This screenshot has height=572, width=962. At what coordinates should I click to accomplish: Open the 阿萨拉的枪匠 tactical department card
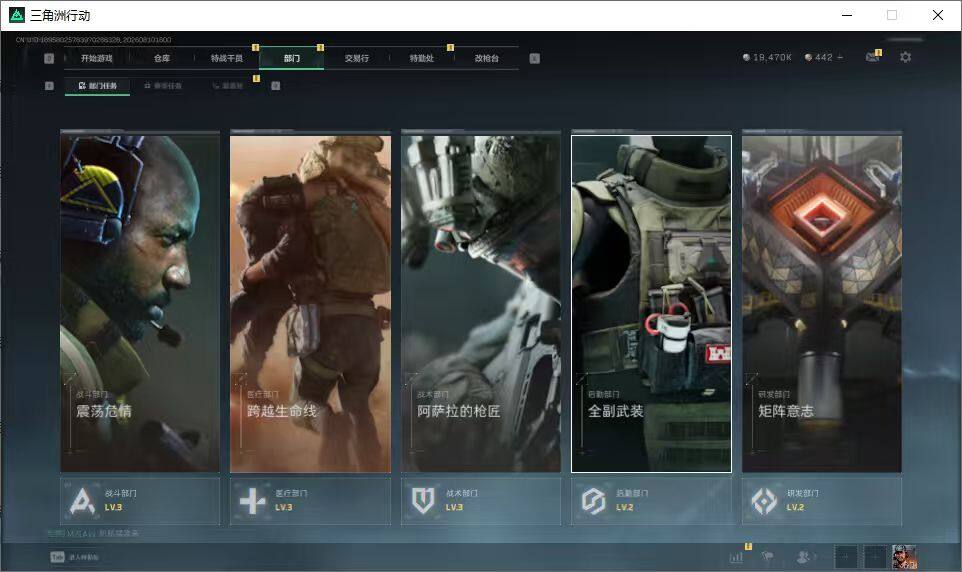[481, 304]
